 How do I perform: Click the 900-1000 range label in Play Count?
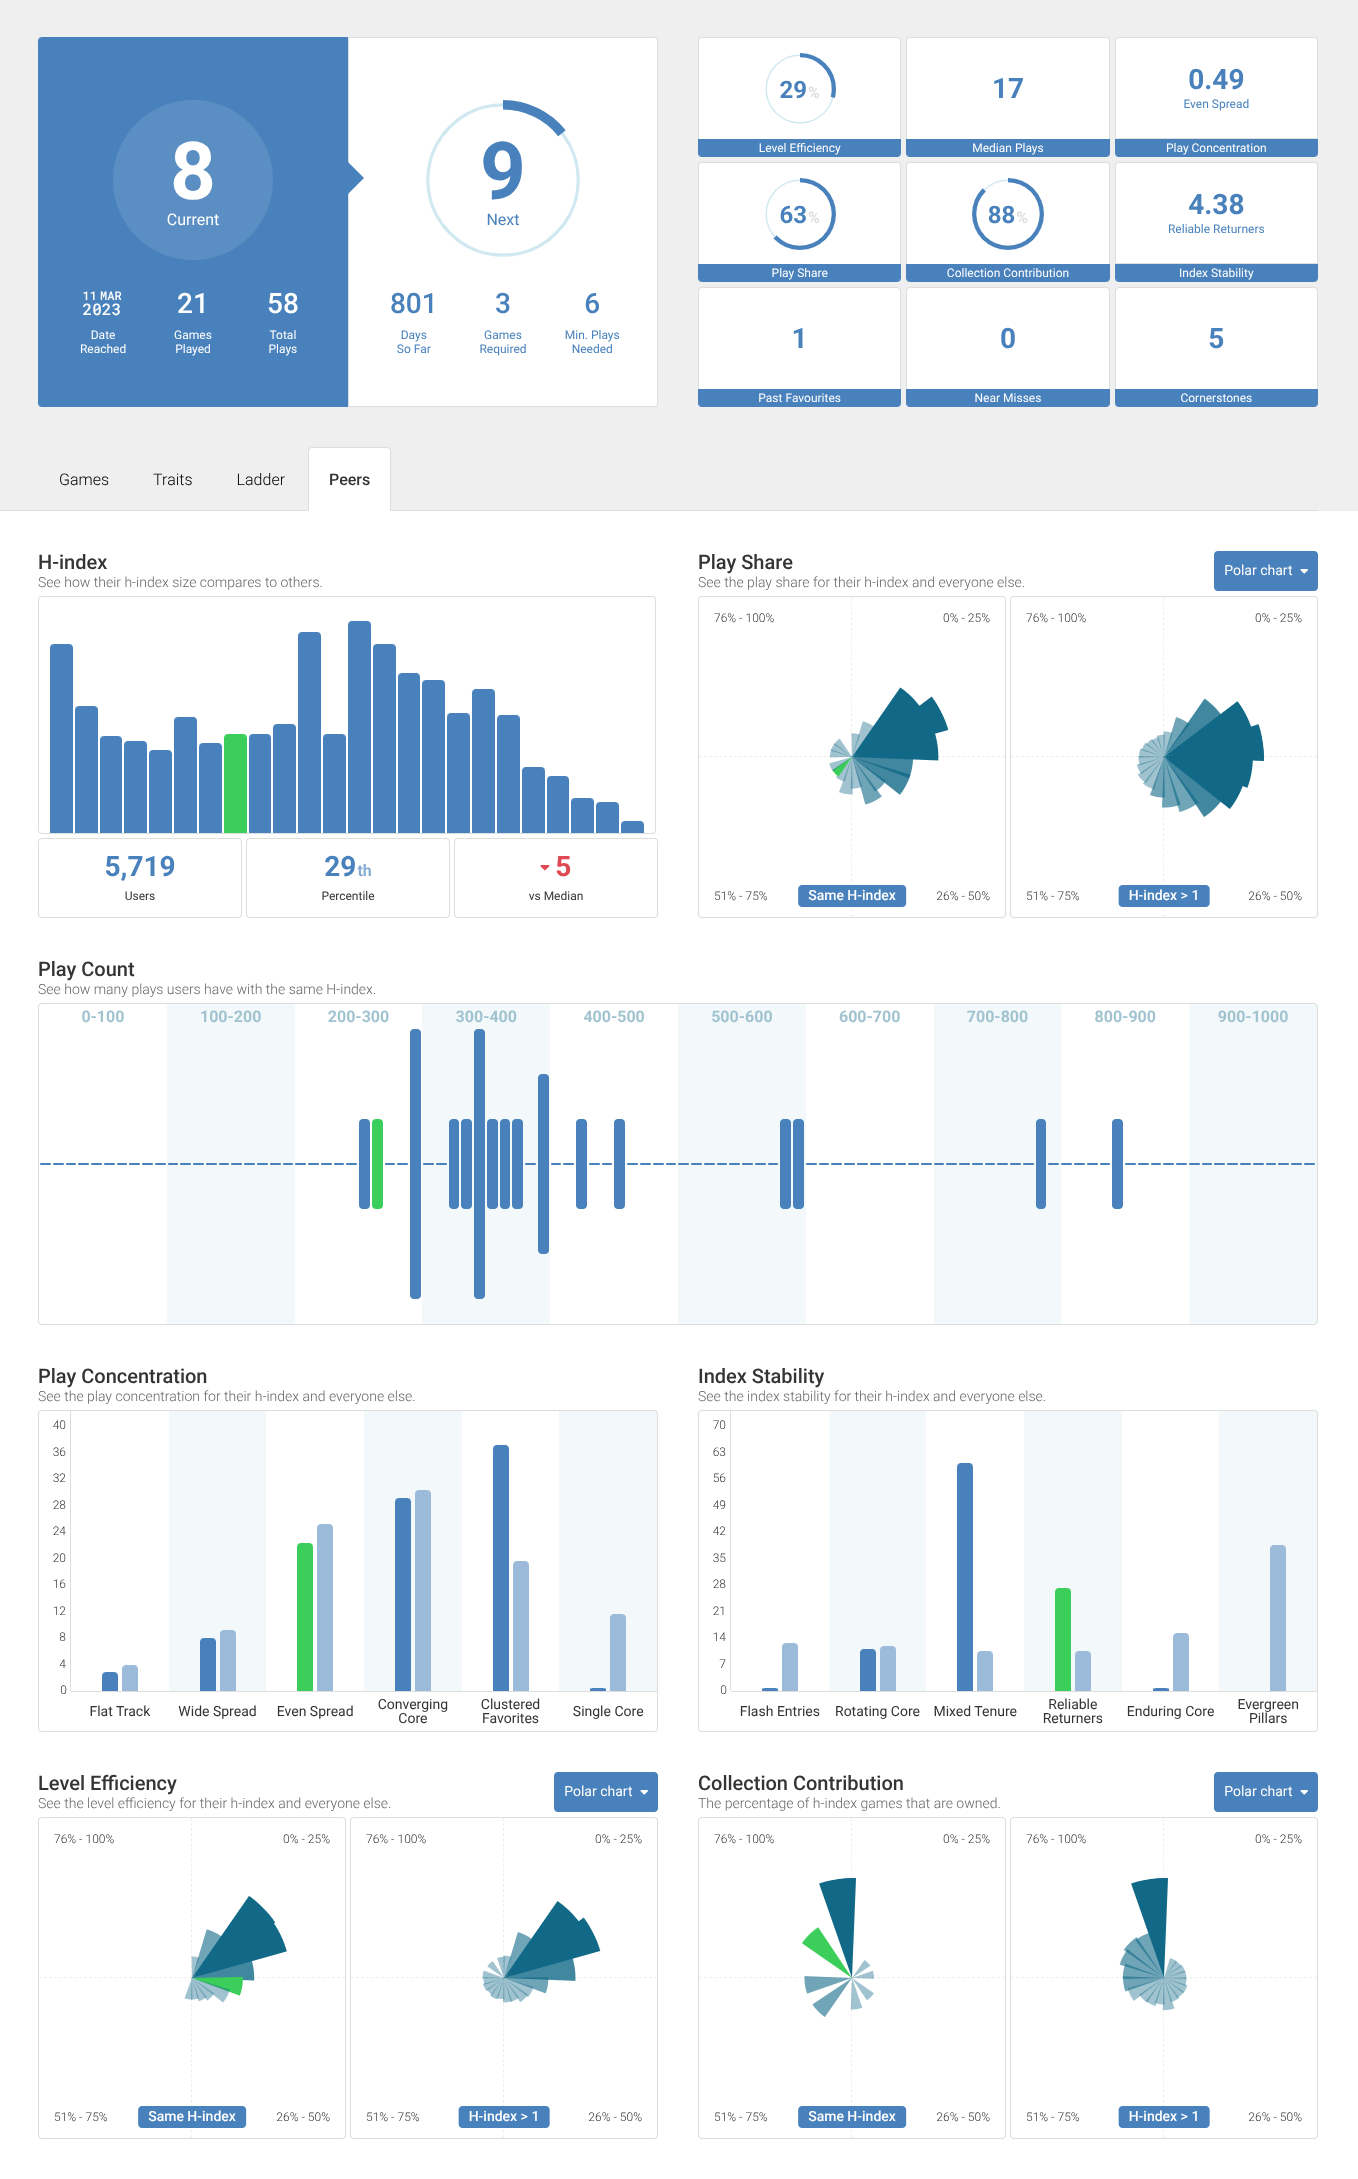pos(1253,1017)
